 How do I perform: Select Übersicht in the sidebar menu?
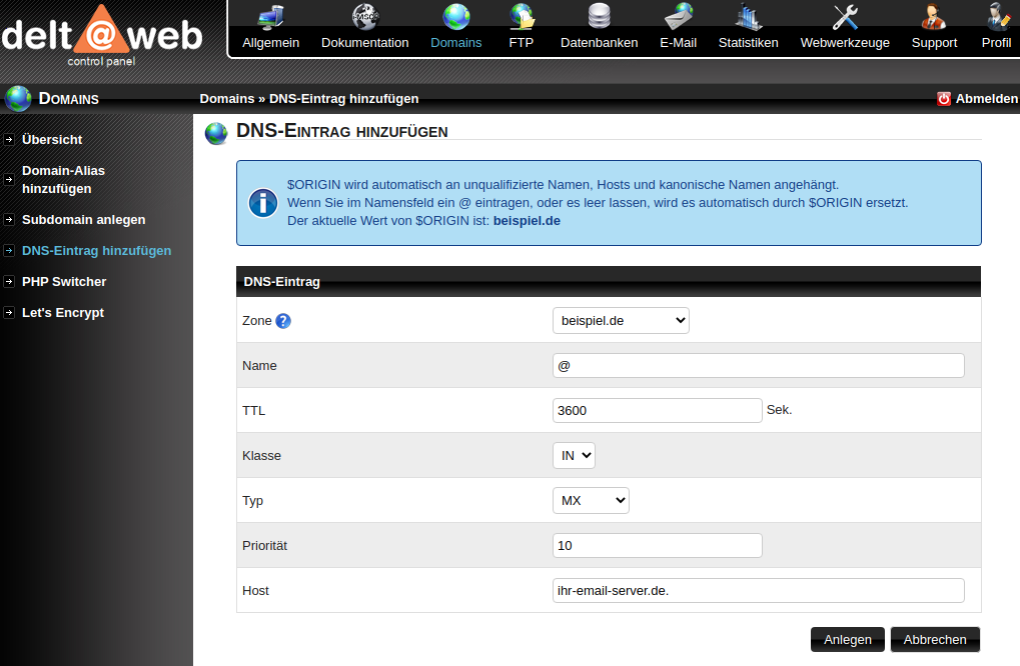52,140
